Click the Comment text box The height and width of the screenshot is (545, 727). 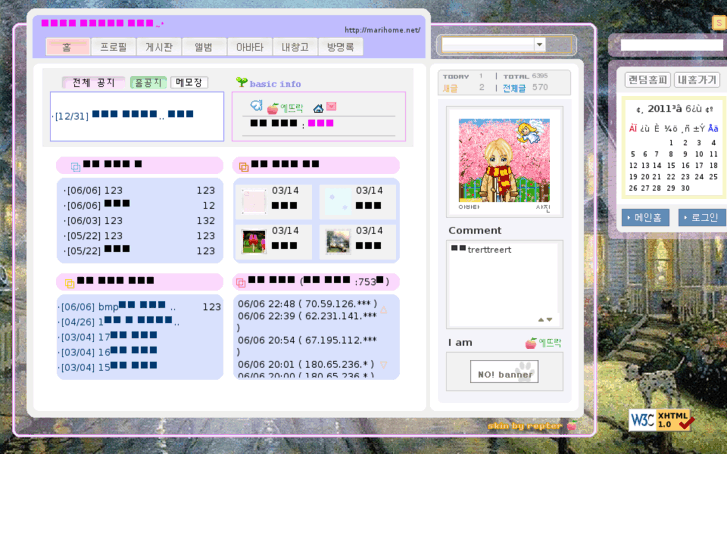[504, 284]
